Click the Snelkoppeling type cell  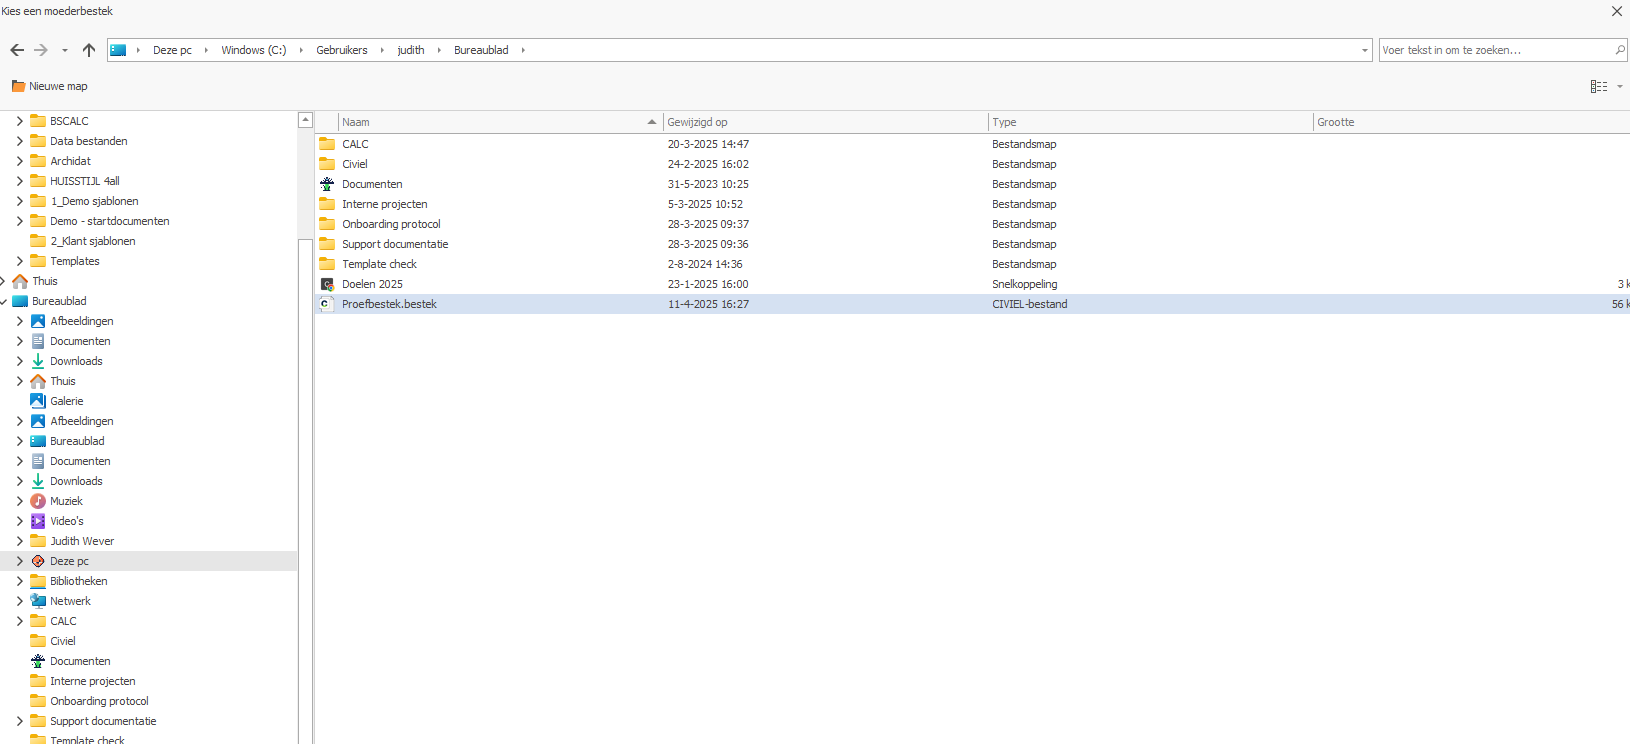[1024, 284]
